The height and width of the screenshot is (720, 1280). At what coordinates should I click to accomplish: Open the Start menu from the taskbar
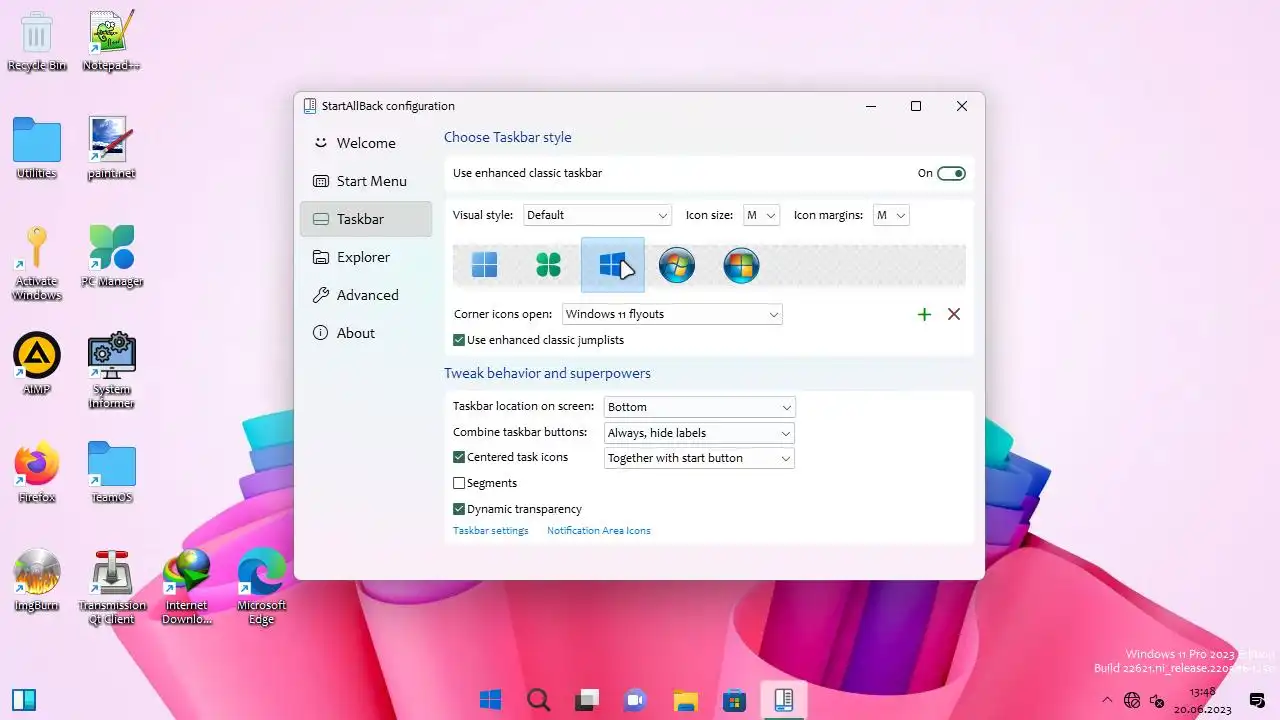click(490, 700)
